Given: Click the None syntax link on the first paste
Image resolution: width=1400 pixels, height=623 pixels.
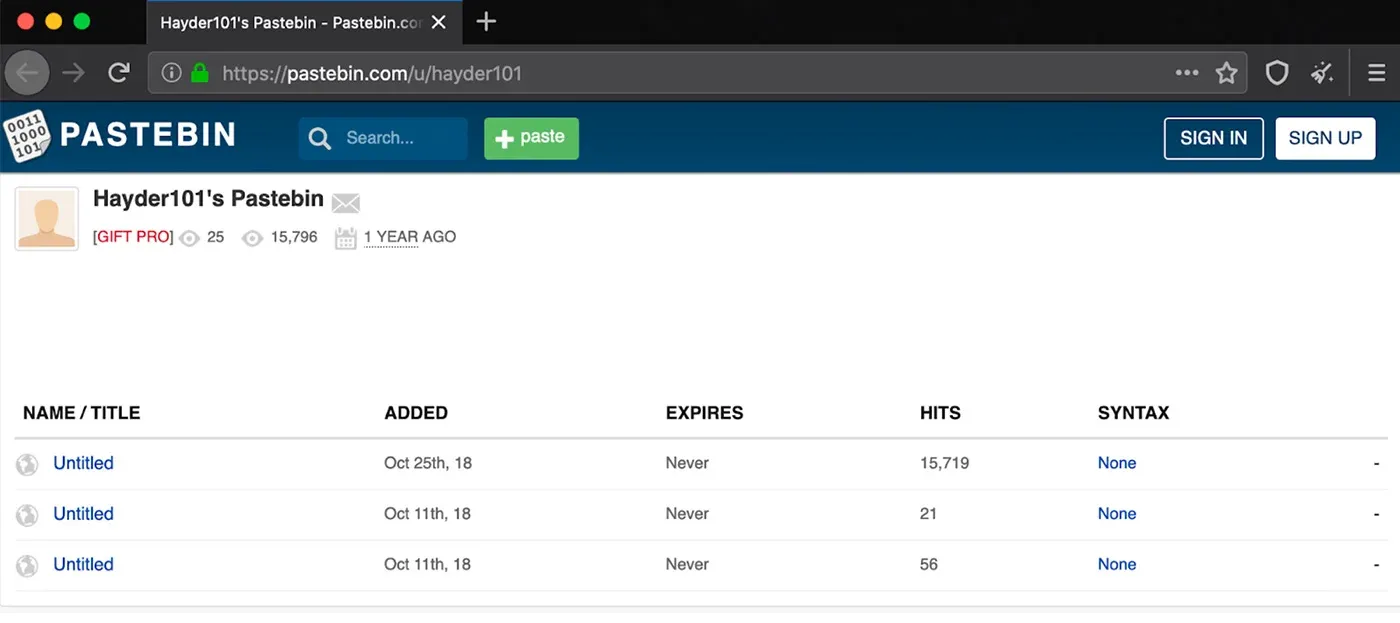Looking at the screenshot, I should click(x=1116, y=463).
